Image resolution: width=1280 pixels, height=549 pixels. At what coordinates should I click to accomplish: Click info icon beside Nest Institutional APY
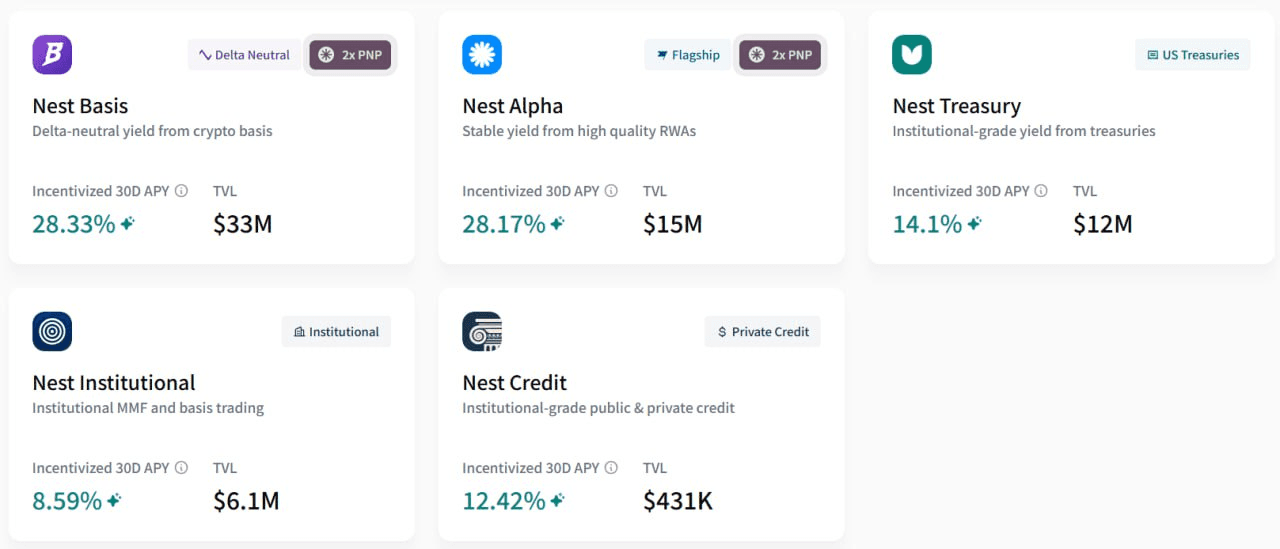181,468
